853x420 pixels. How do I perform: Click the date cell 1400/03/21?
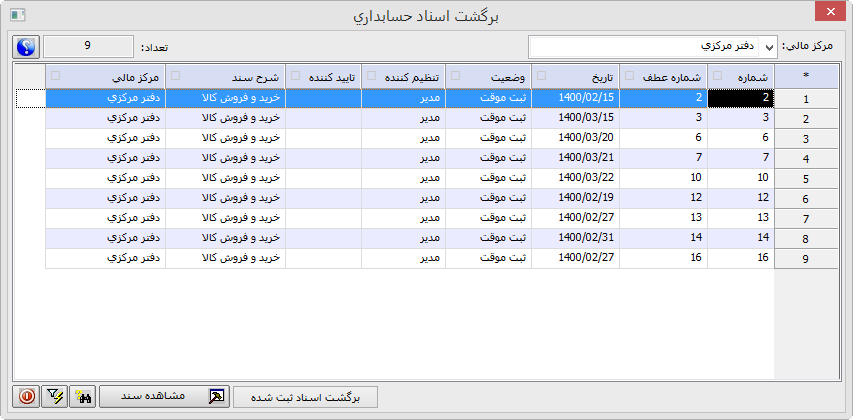[x=576, y=158]
